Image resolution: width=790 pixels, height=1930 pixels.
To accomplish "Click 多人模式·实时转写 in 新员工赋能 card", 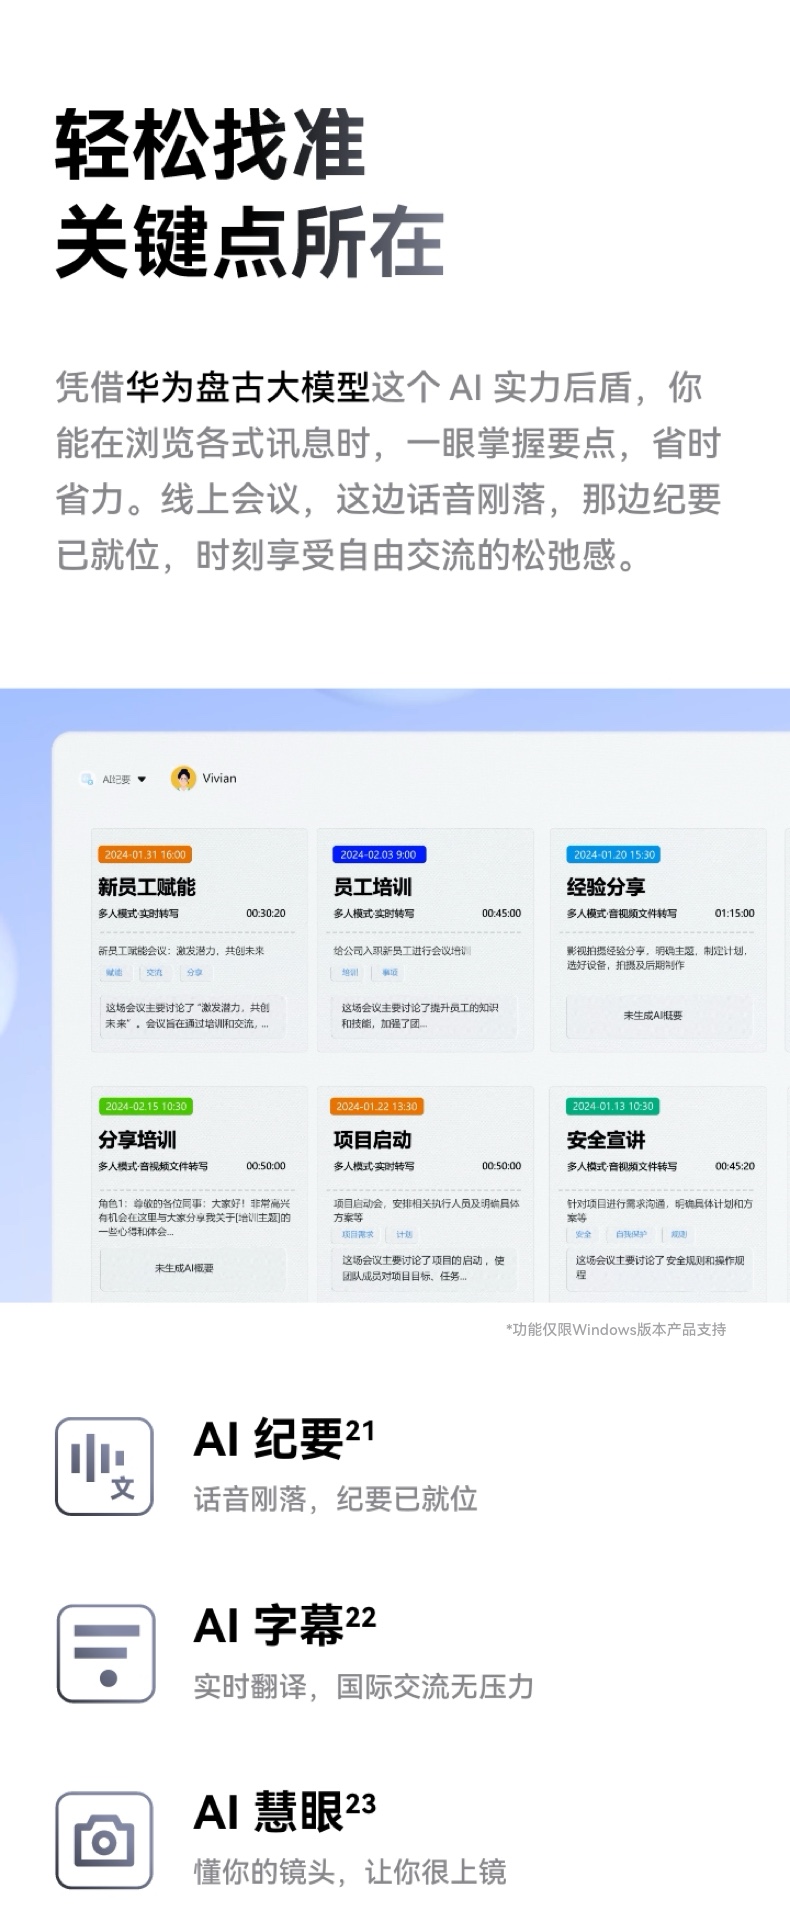I will 139,913.
